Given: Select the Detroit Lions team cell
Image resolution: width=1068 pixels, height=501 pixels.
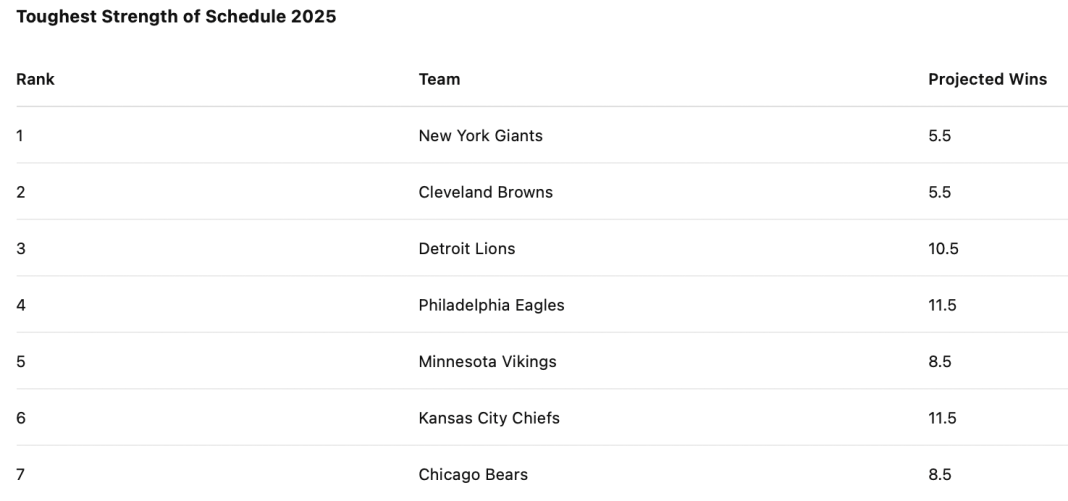Looking at the screenshot, I should point(467,248).
